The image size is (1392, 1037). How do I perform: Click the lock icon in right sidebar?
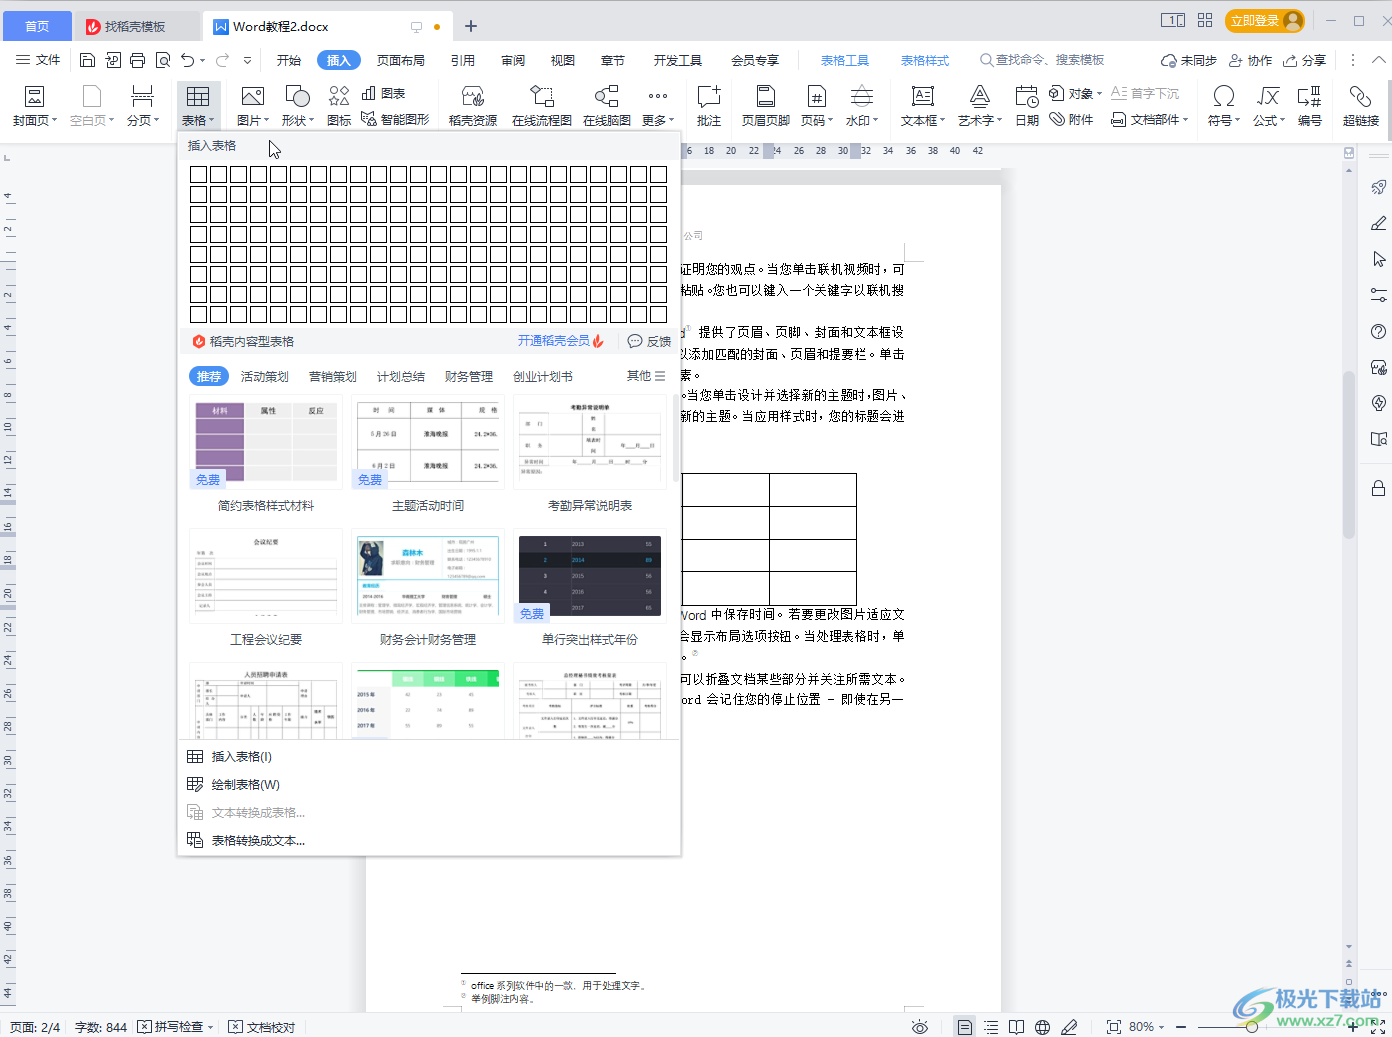point(1378,488)
